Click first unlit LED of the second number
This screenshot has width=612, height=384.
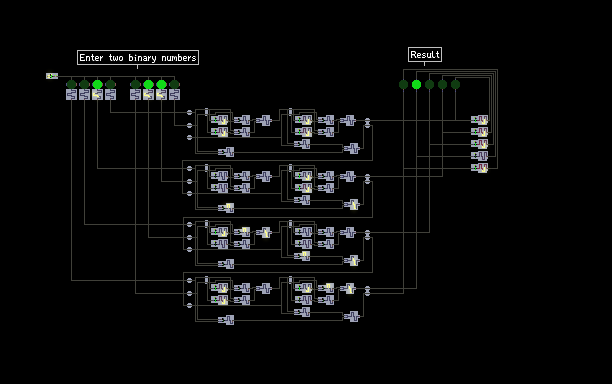(x=135, y=84)
